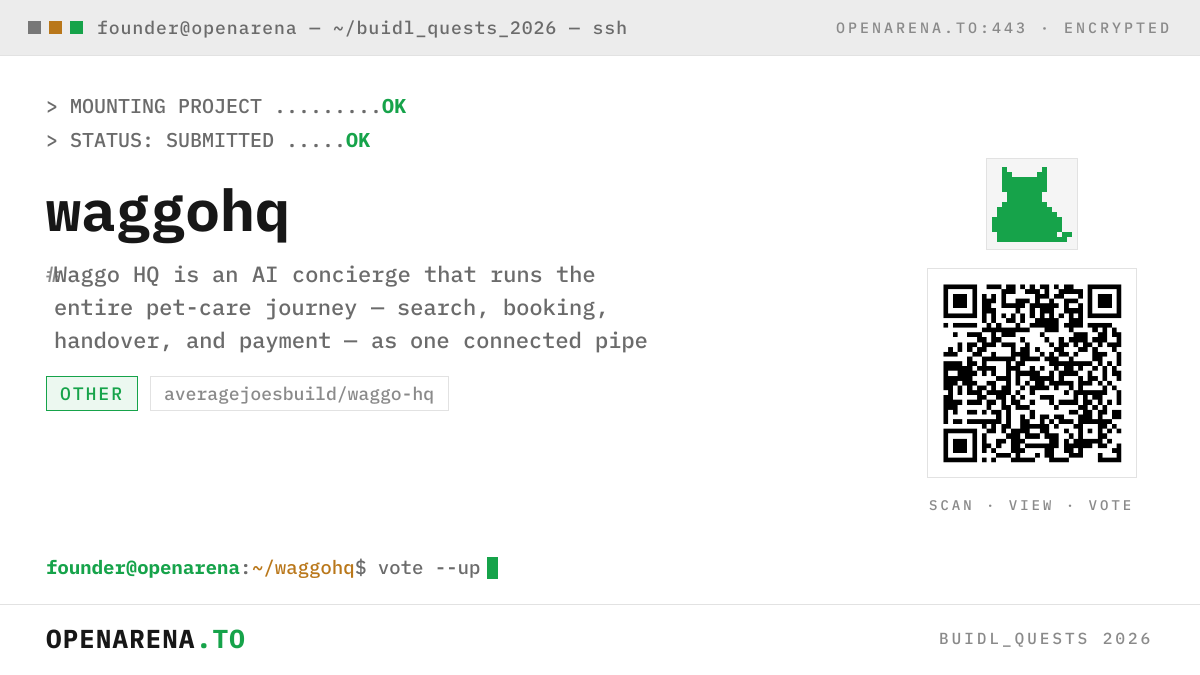Image resolution: width=1200 pixels, height=675 pixels.
Task: Click the ~/waggohq path in prompt
Action: pos(303,568)
